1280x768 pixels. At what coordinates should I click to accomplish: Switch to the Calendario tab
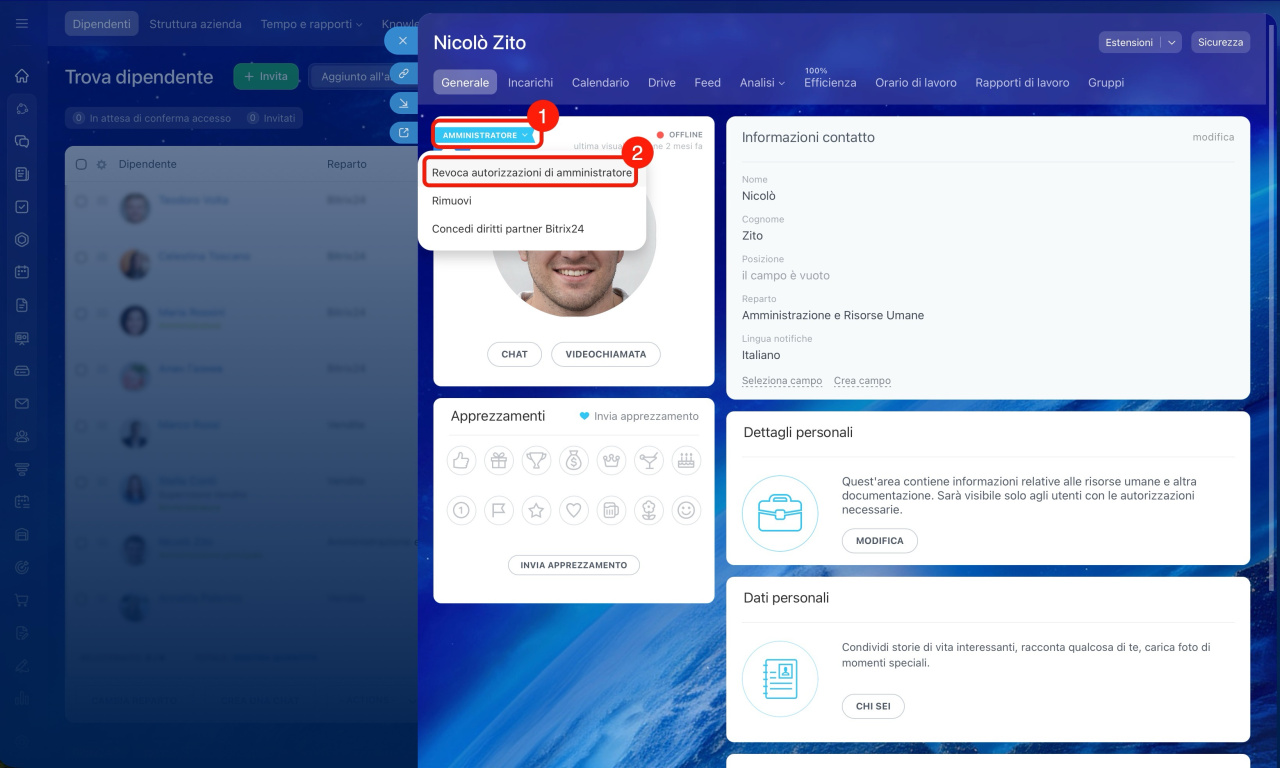[600, 83]
